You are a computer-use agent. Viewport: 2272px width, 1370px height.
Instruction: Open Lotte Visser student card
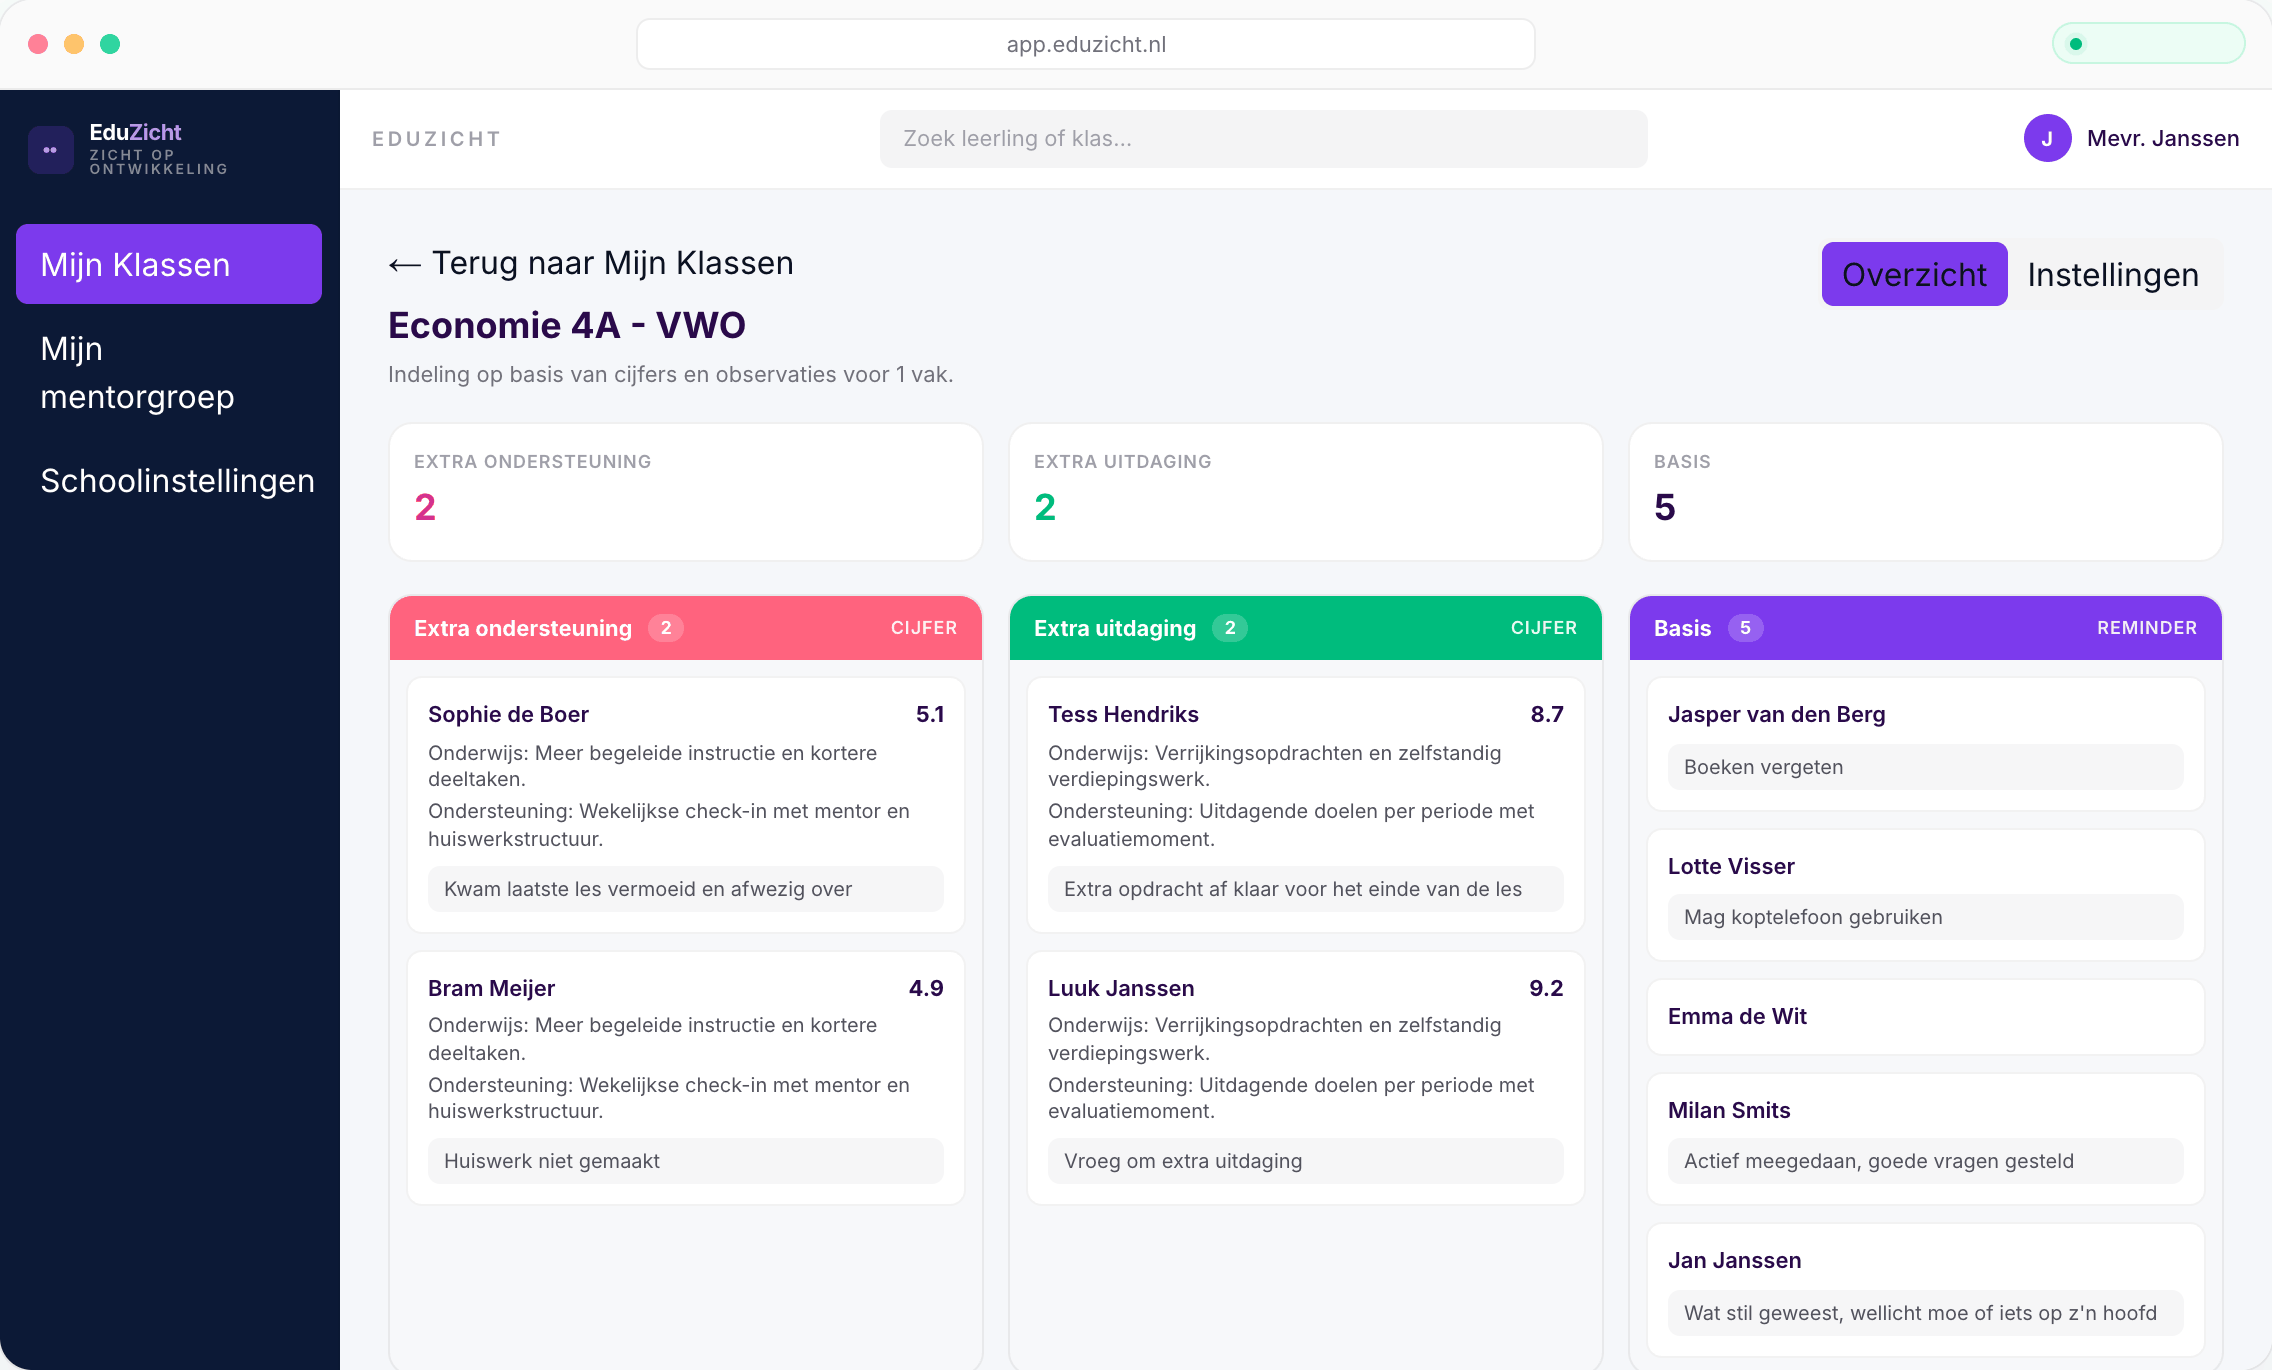point(1926,895)
